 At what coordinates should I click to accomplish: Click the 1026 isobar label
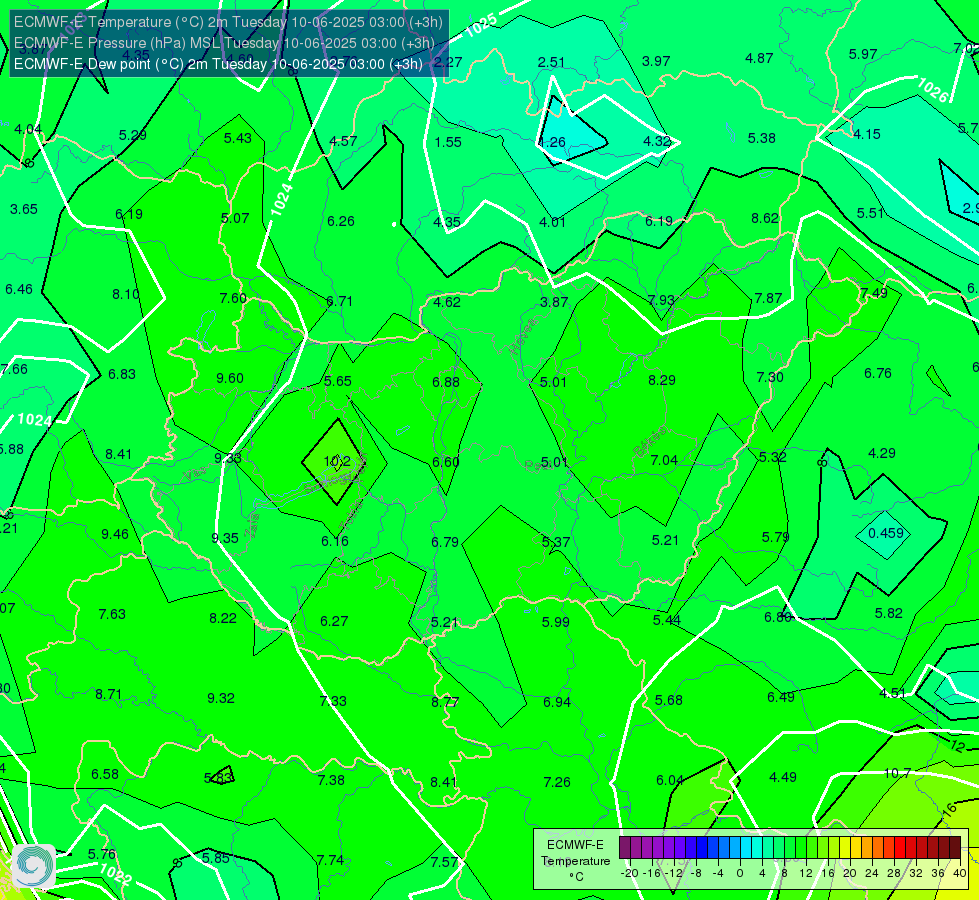pos(933,90)
